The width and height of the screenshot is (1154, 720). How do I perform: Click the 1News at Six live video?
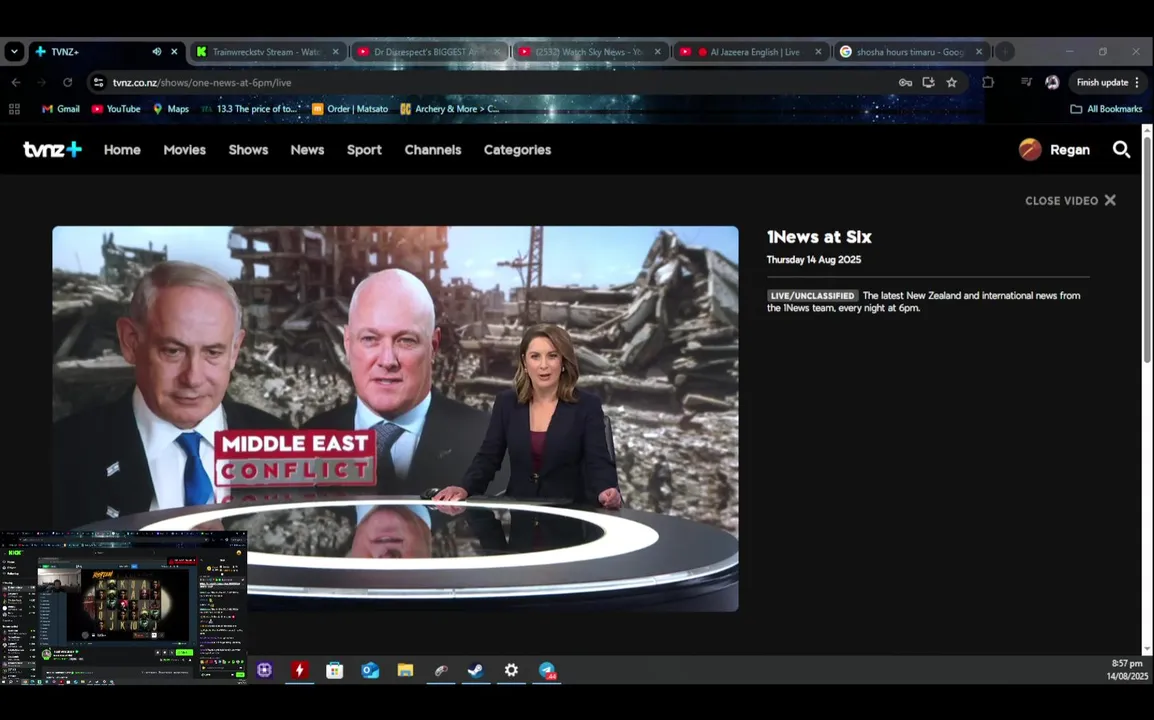[x=395, y=418]
